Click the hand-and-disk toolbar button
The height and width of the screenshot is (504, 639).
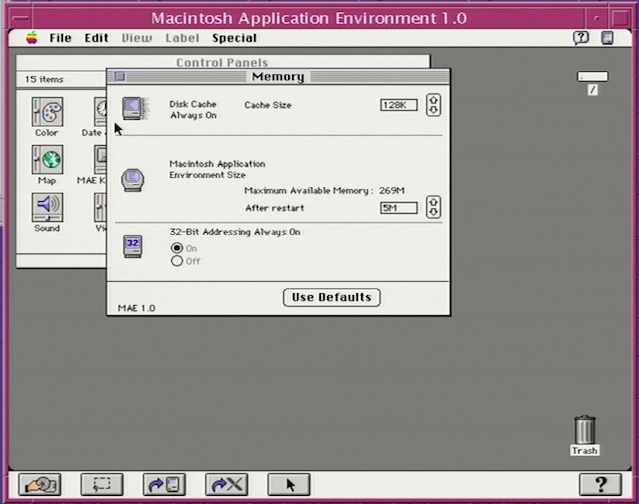pyautogui.click(x=40, y=484)
